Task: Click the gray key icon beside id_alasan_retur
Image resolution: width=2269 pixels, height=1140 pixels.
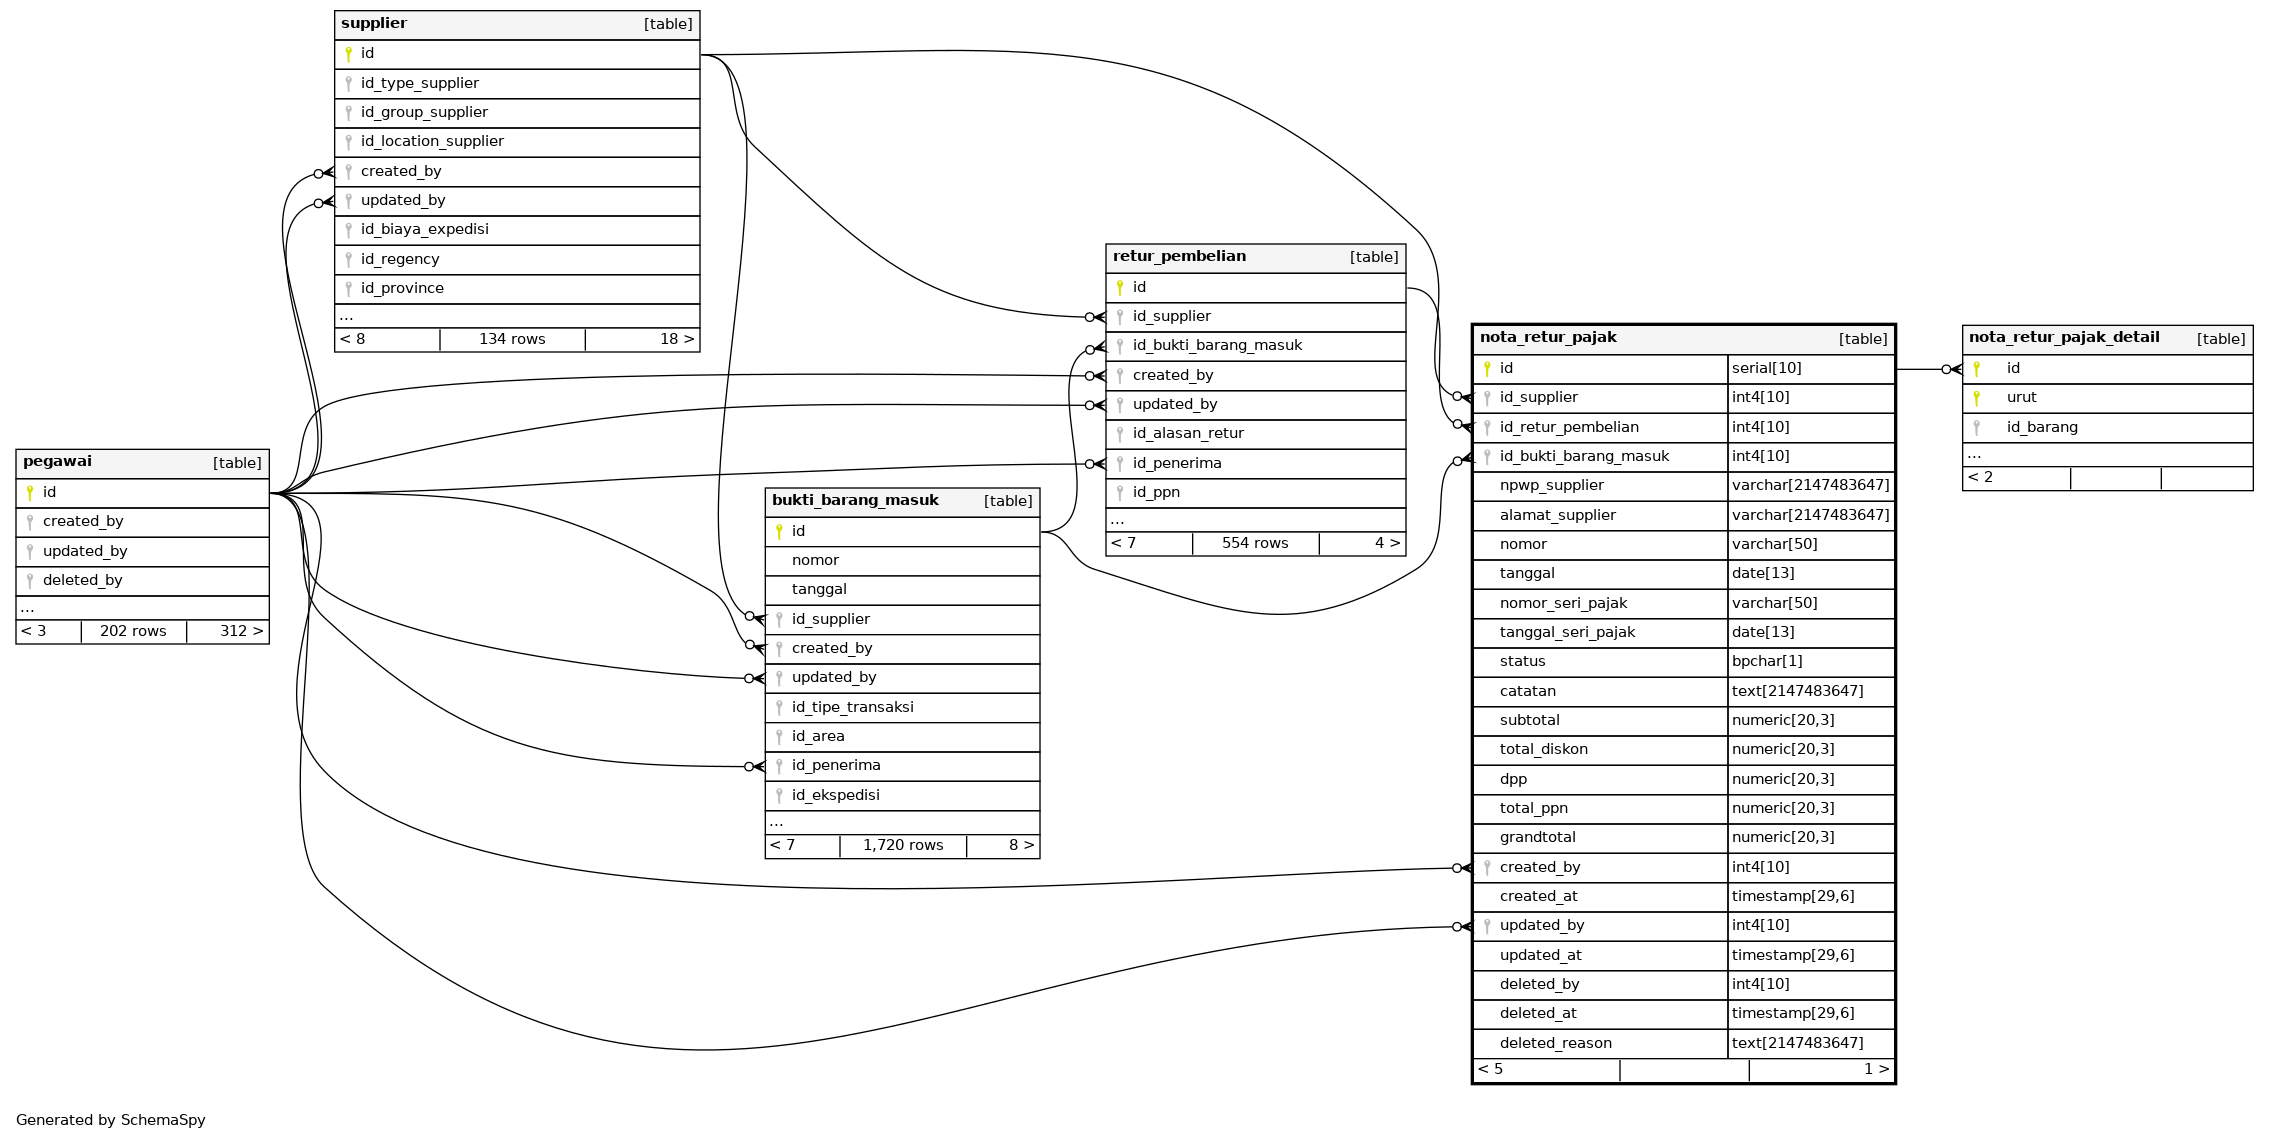Action: 1120,434
